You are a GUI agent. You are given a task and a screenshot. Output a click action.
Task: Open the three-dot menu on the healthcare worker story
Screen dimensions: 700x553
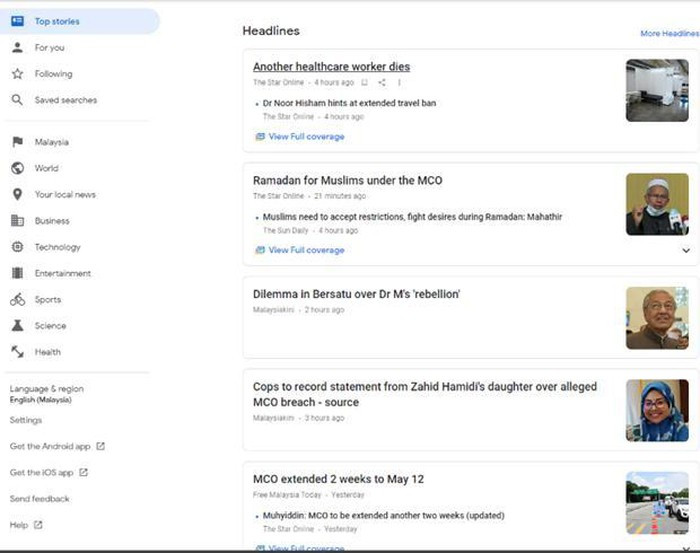[399, 83]
